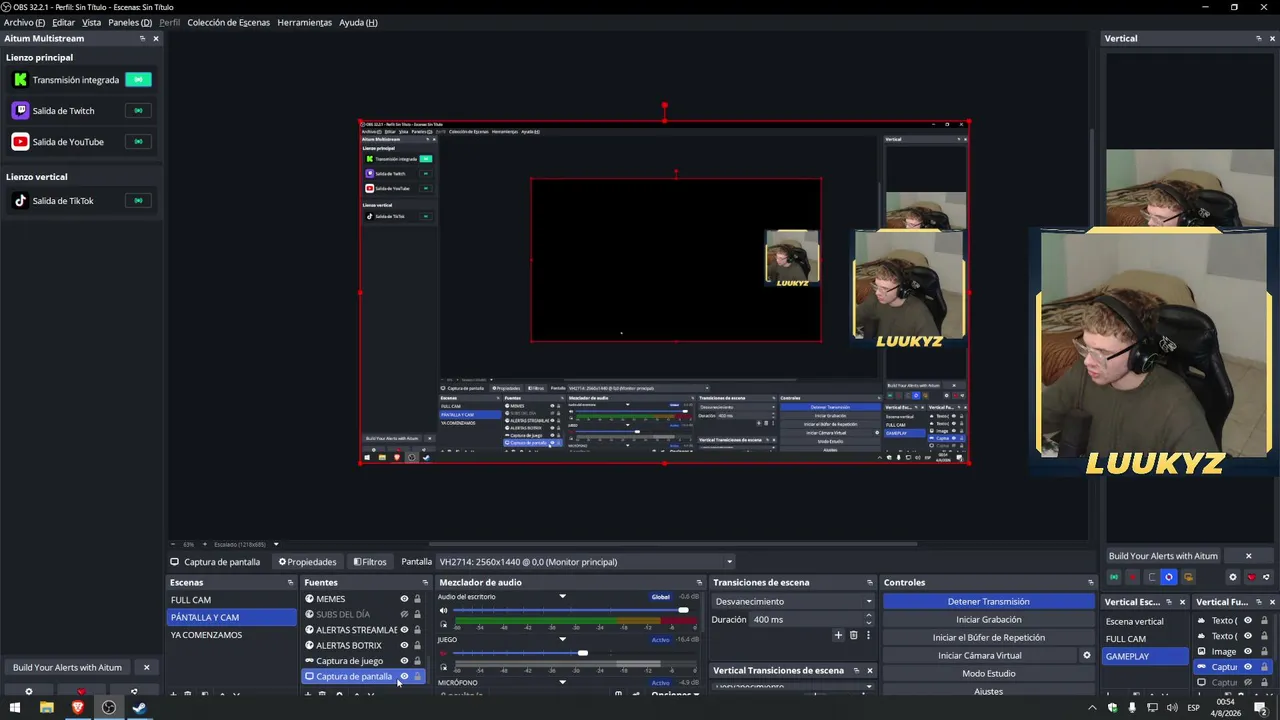The image size is (1280, 720).
Task: Open Aitum vertical settings gear
Action: (x=1232, y=577)
